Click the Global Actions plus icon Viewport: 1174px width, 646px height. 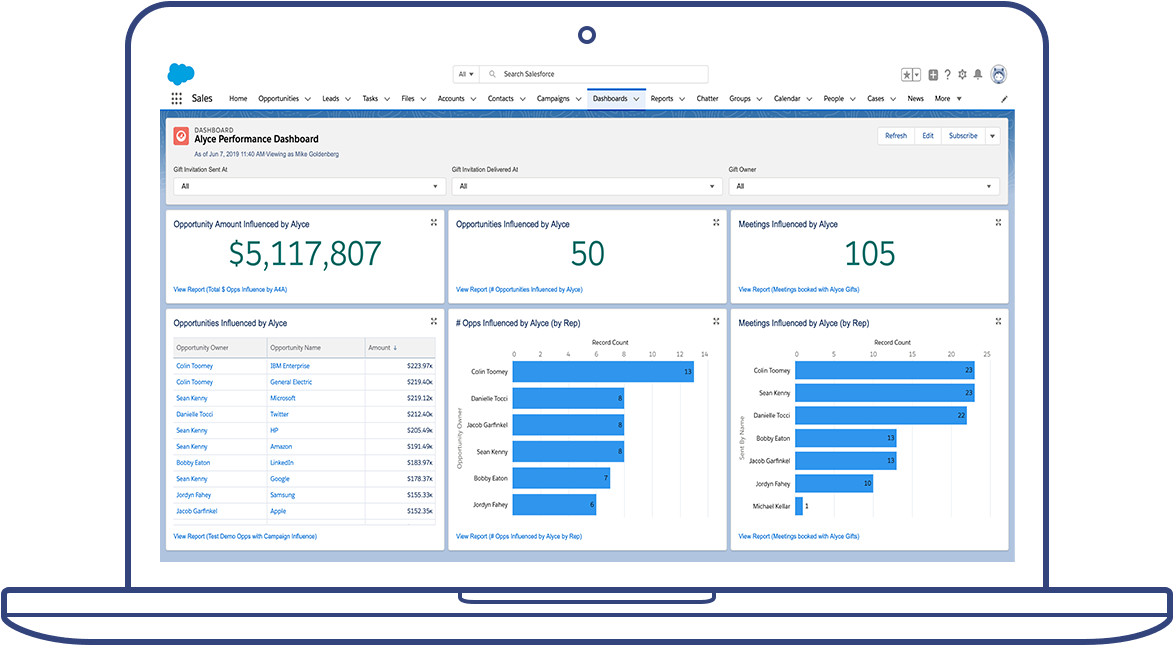(x=933, y=74)
